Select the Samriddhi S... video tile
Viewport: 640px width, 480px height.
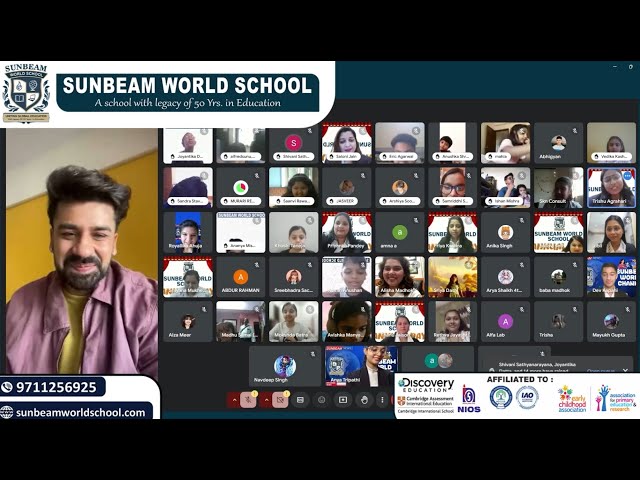(x=453, y=187)
